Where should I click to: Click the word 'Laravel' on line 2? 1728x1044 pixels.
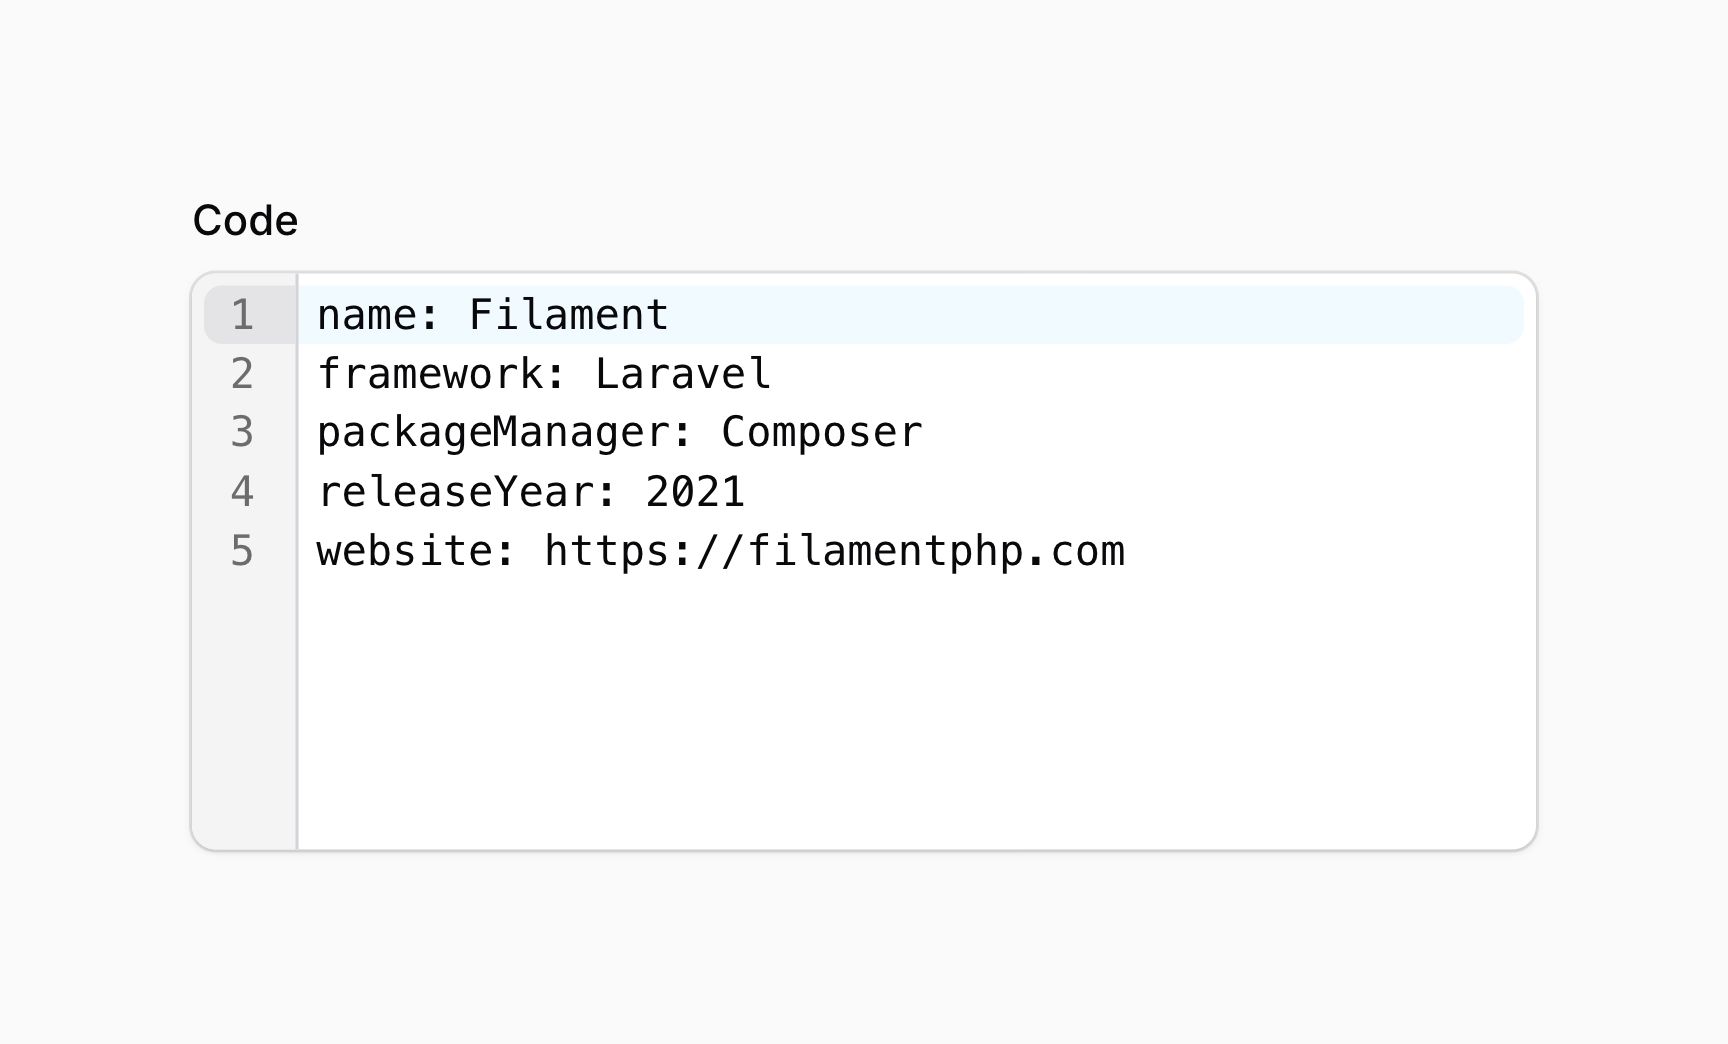tap(682, 372)
